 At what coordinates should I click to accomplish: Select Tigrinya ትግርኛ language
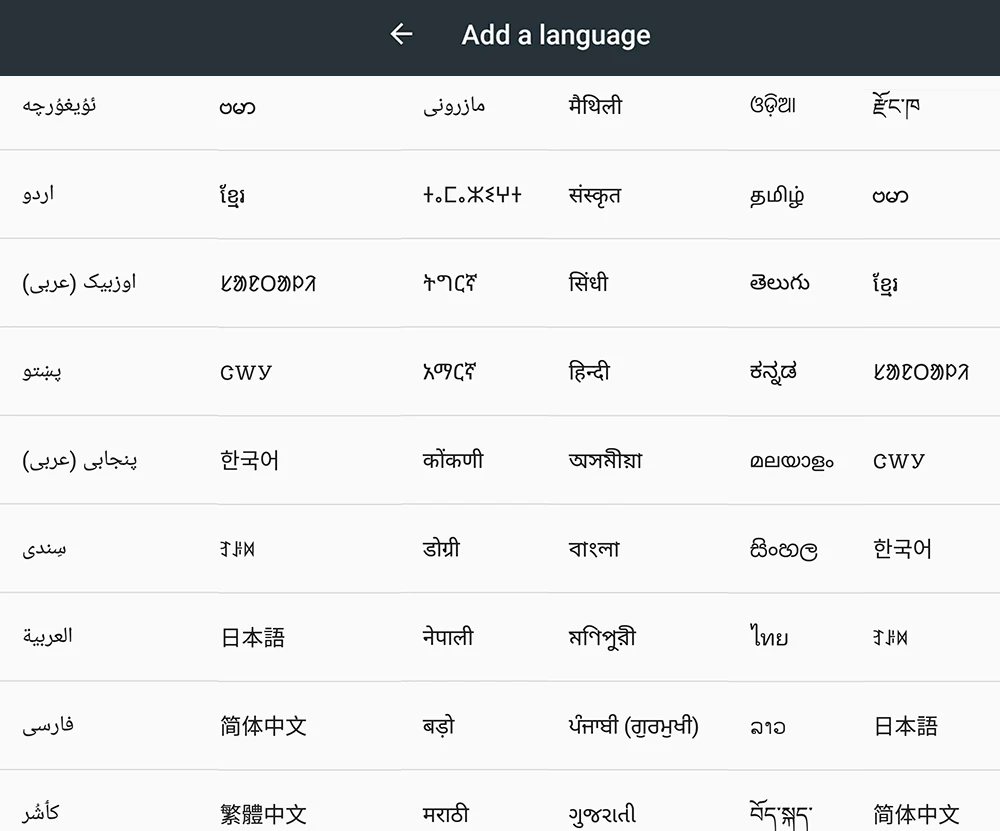[x=450, y=283]
